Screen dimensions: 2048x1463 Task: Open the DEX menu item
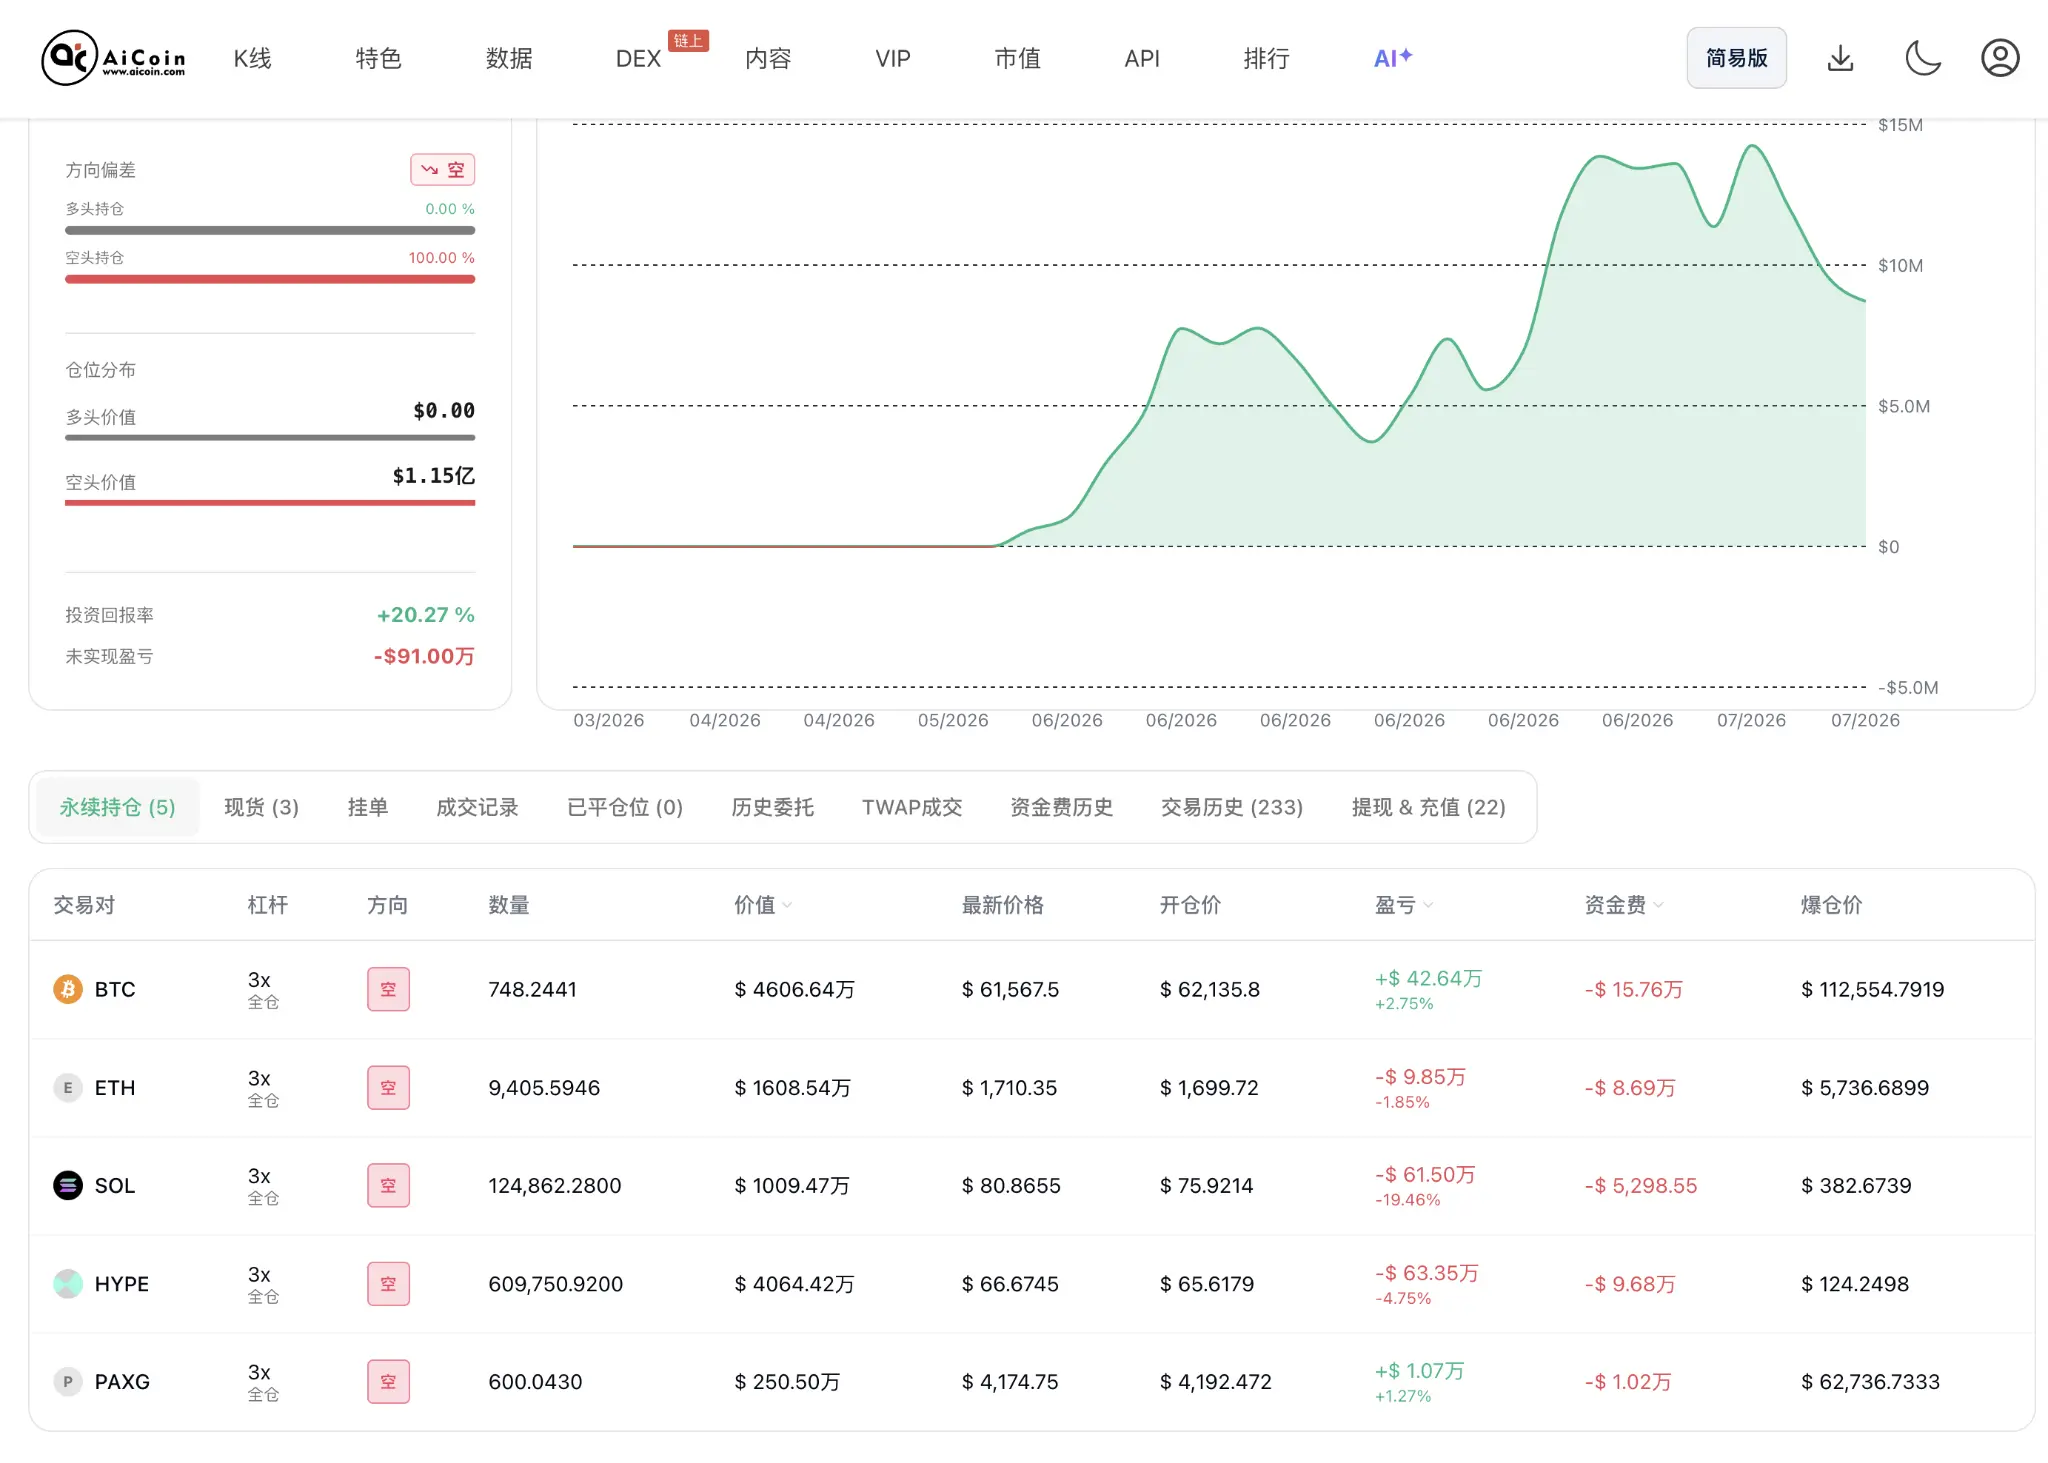pos(638,59)
